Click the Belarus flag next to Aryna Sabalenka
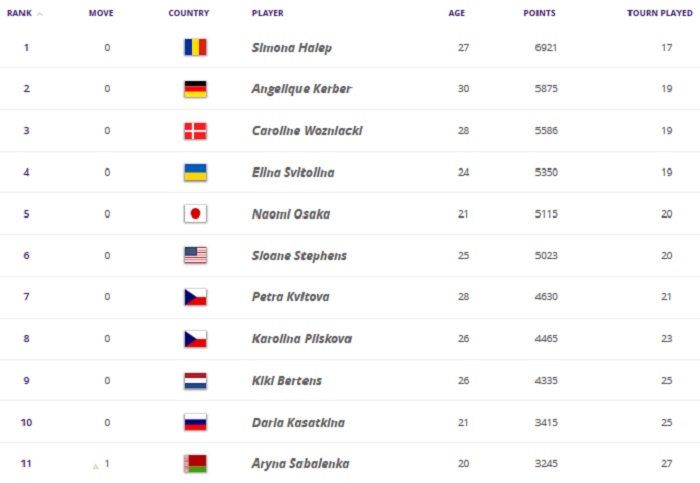 tap(195, 463)
